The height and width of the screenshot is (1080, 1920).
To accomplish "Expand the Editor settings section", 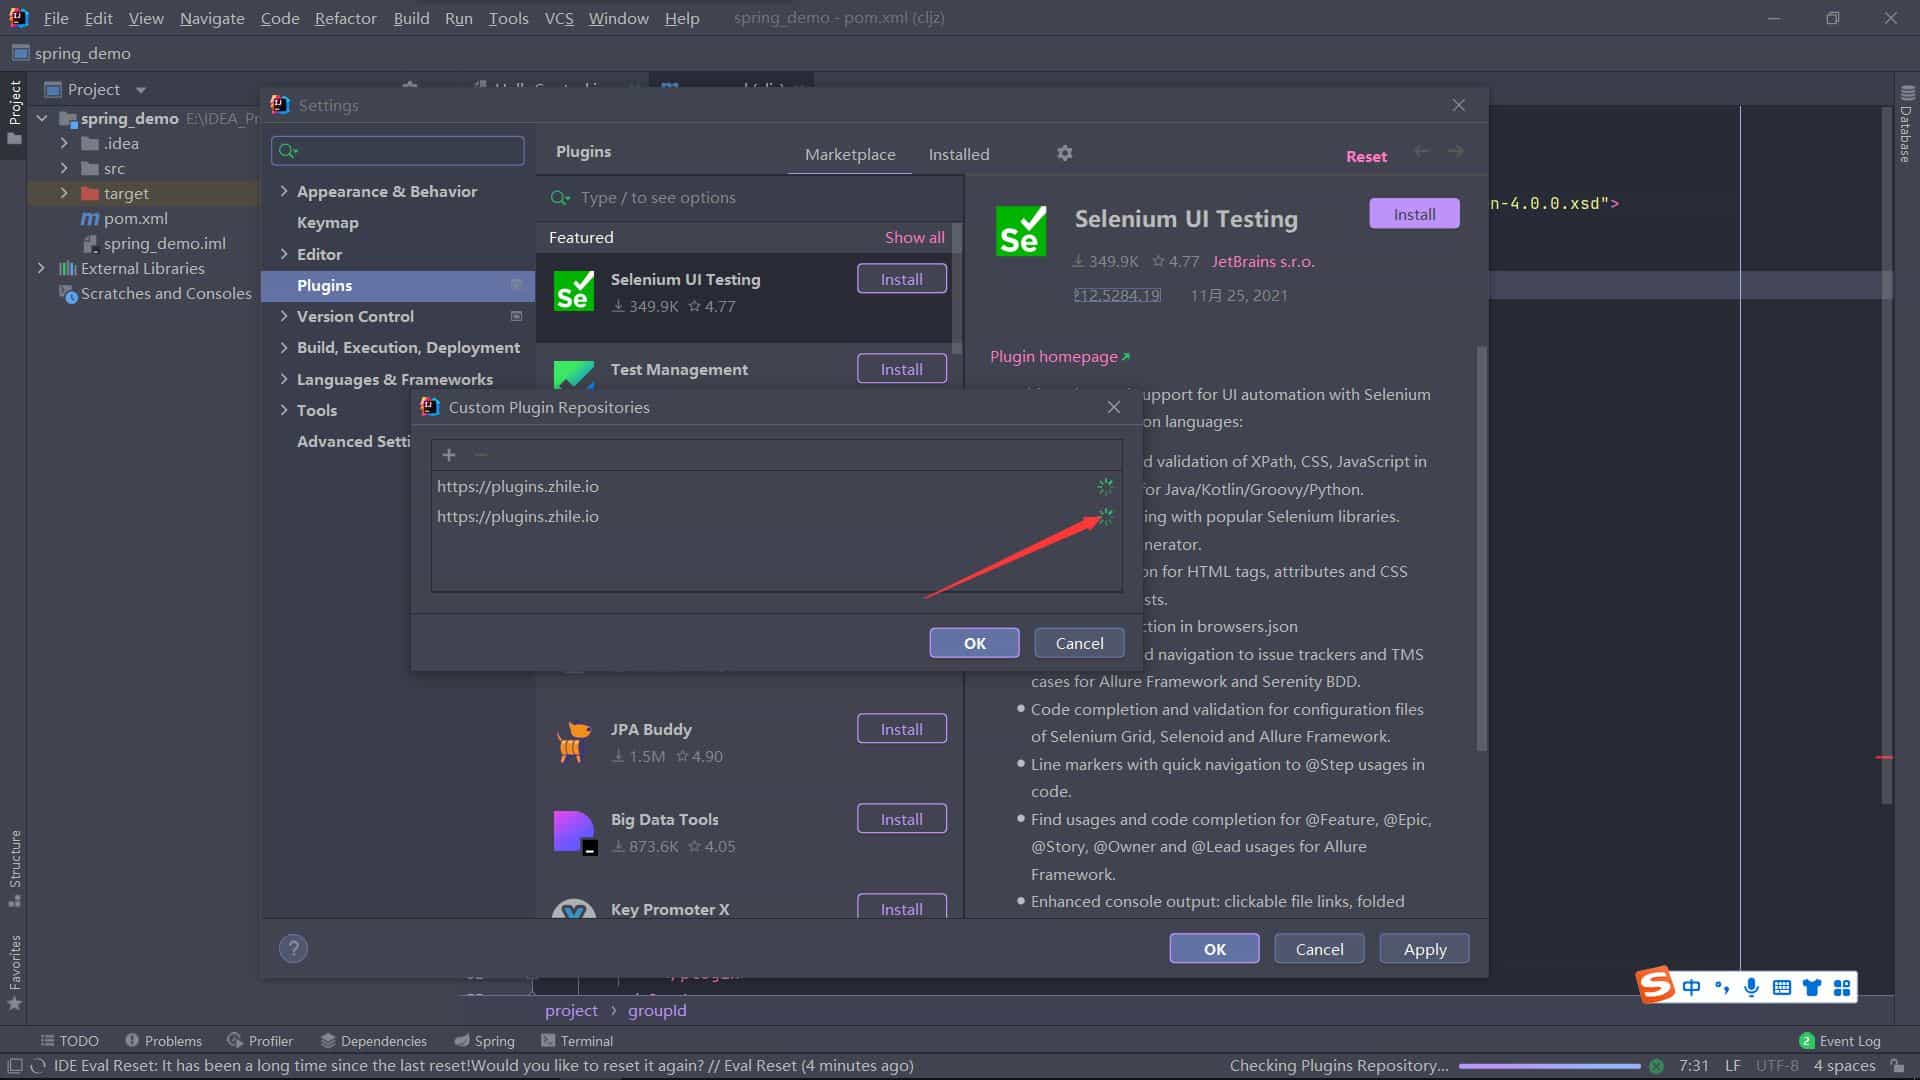I will [x=284, y=254].
